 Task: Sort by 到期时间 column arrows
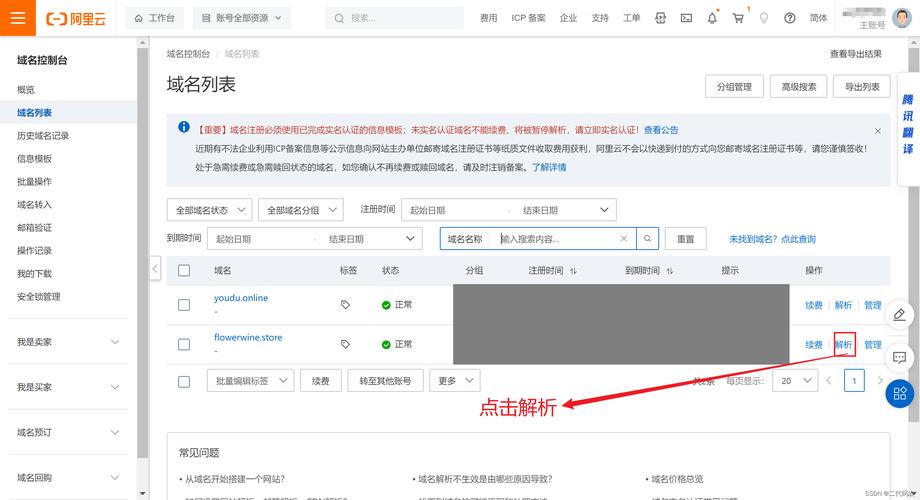[x=669, y=271]
